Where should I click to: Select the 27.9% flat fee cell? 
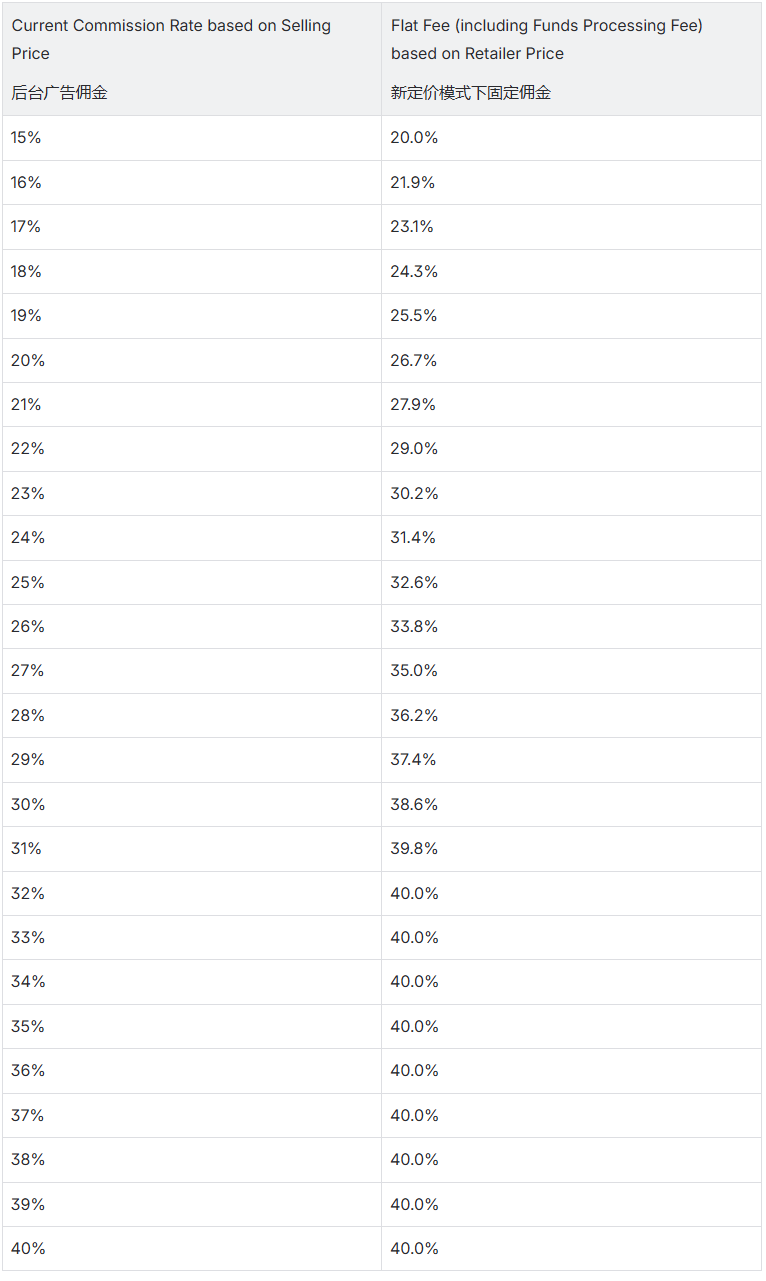coord(414,404)
